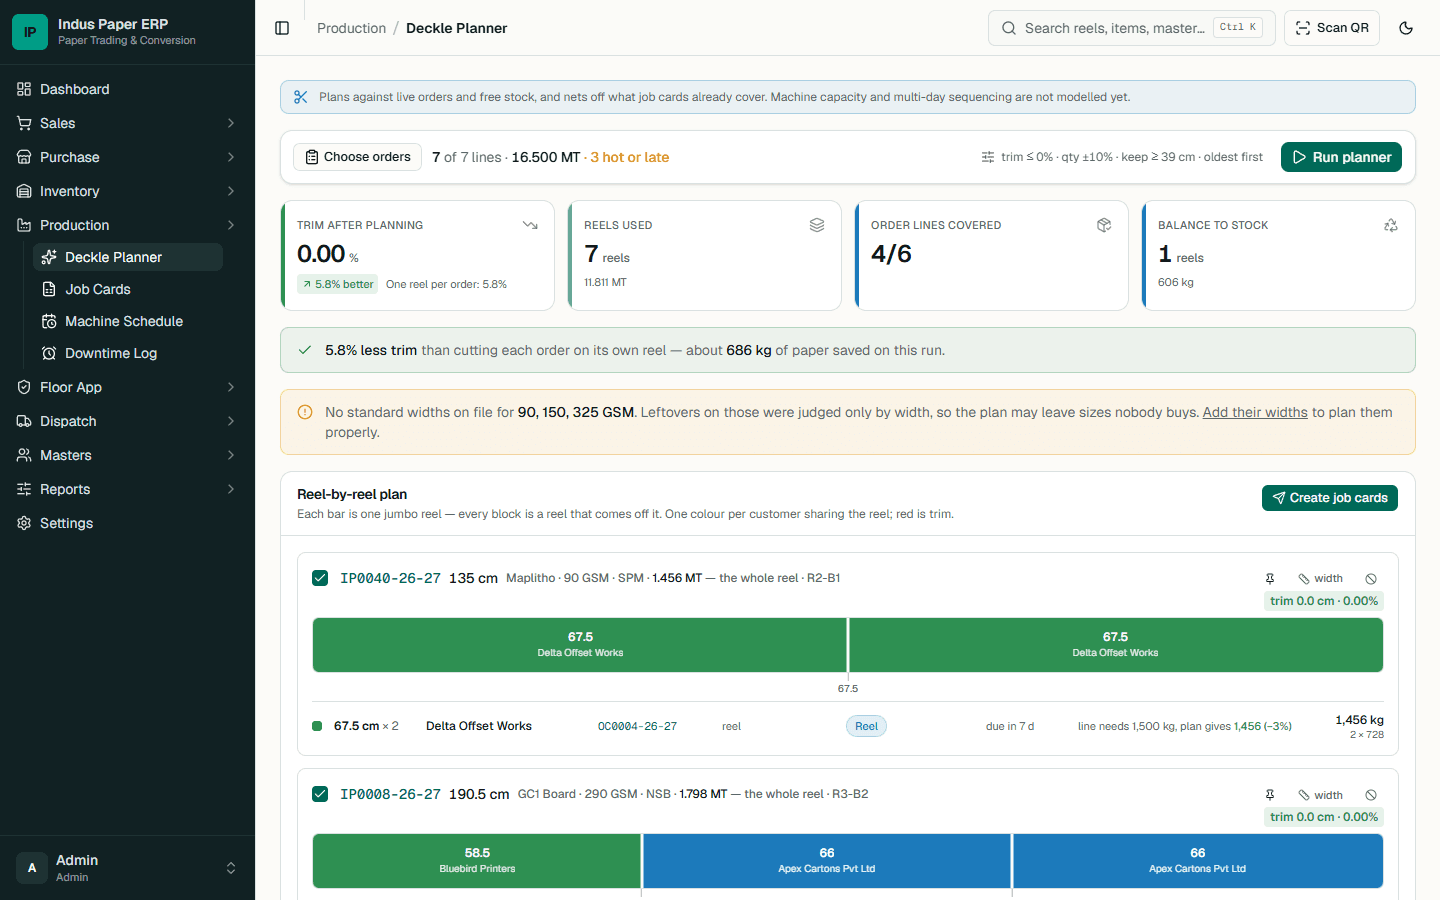Collapse the Production menu chevron

(x=231, y=225)
